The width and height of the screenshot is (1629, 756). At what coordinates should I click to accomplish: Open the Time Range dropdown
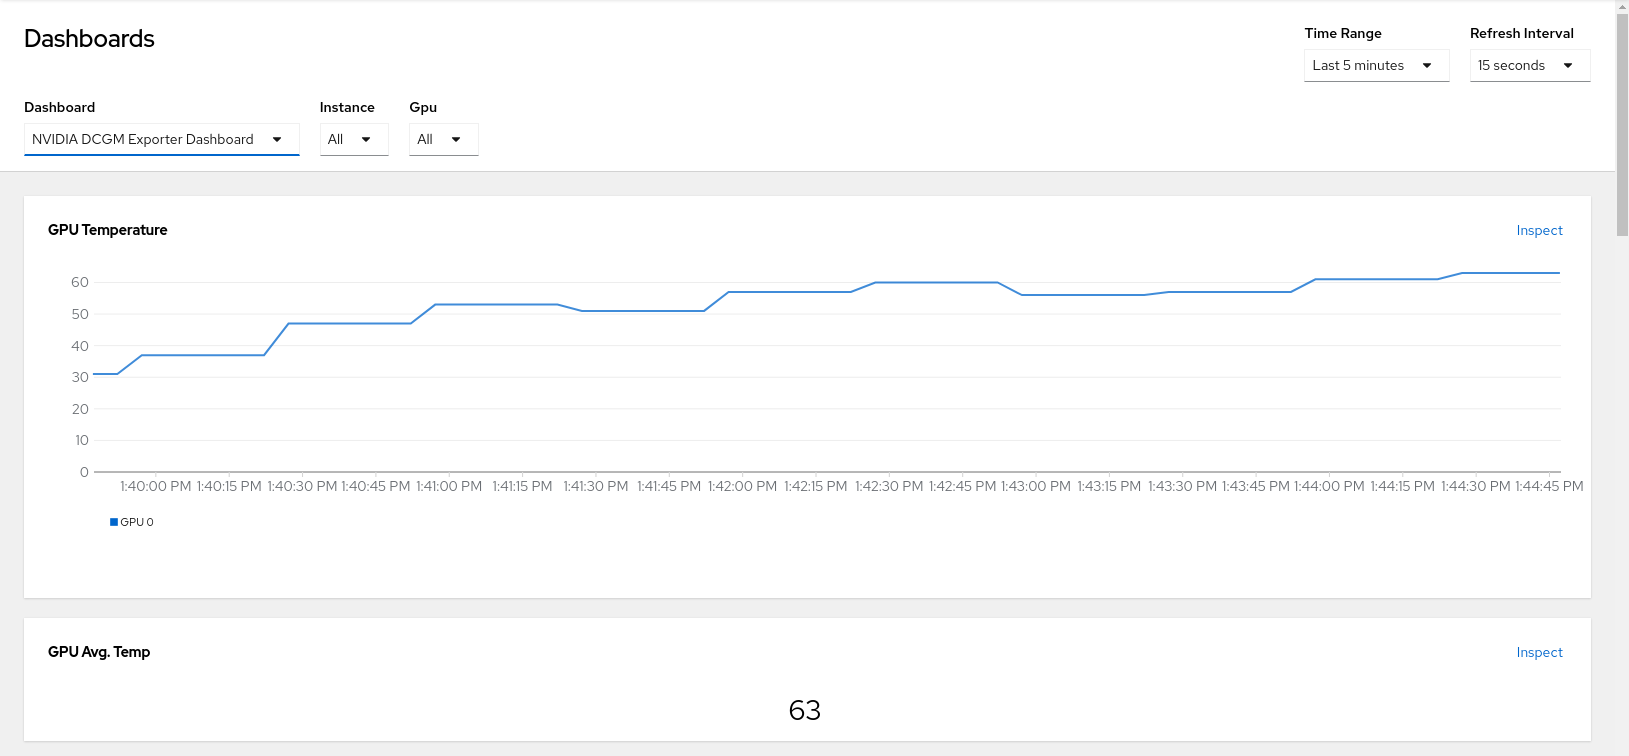click(1376, 65)
